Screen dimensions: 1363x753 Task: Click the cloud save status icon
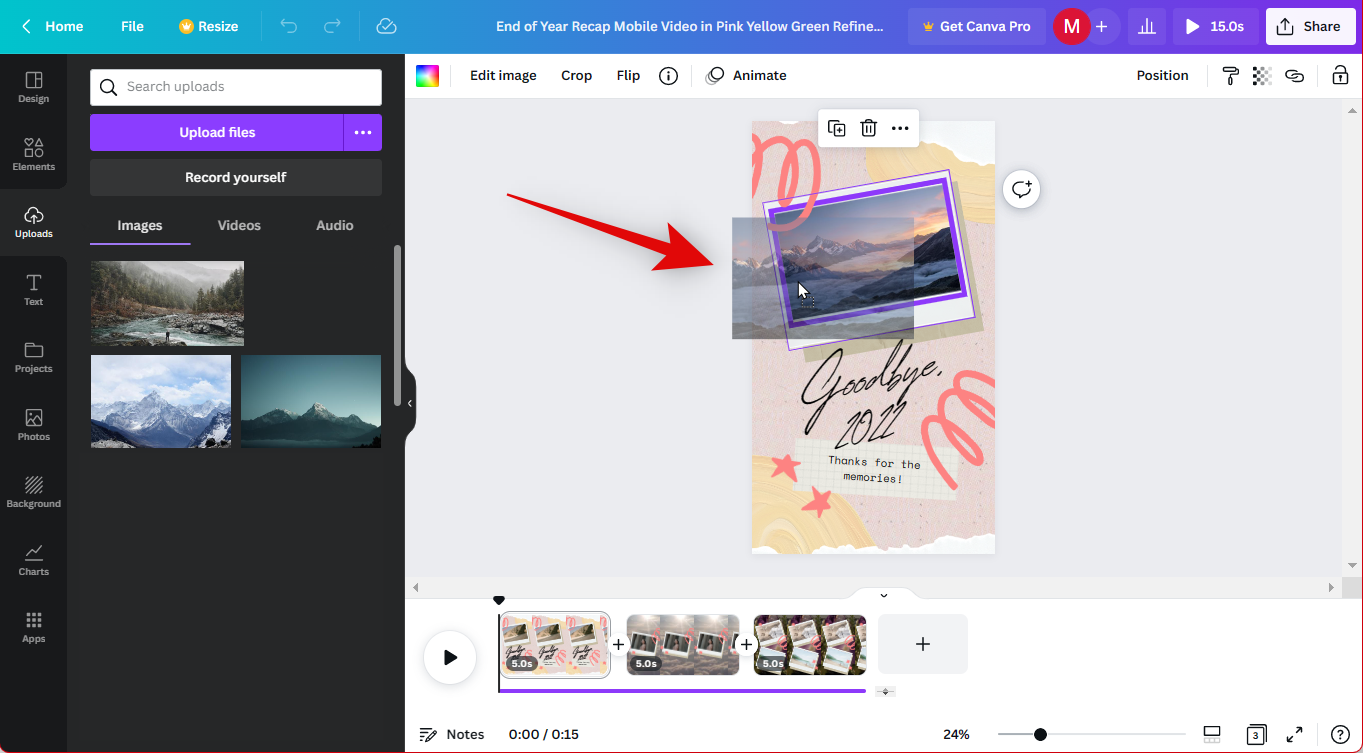[x=387, y=26]
